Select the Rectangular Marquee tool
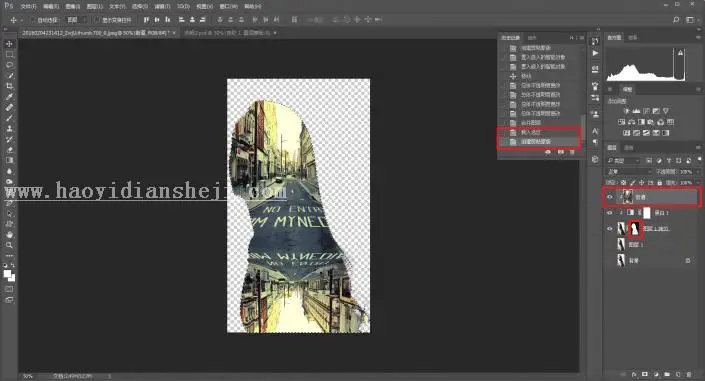 pyautogui.click(x=9, y=54)
